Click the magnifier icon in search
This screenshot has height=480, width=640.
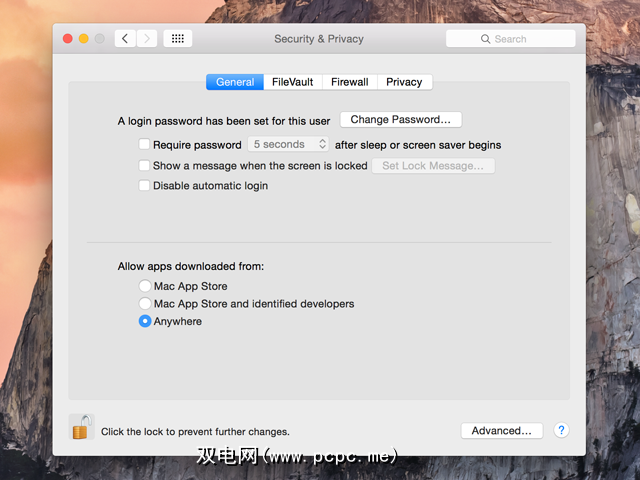pyautogui.click(x=485, y=39)
